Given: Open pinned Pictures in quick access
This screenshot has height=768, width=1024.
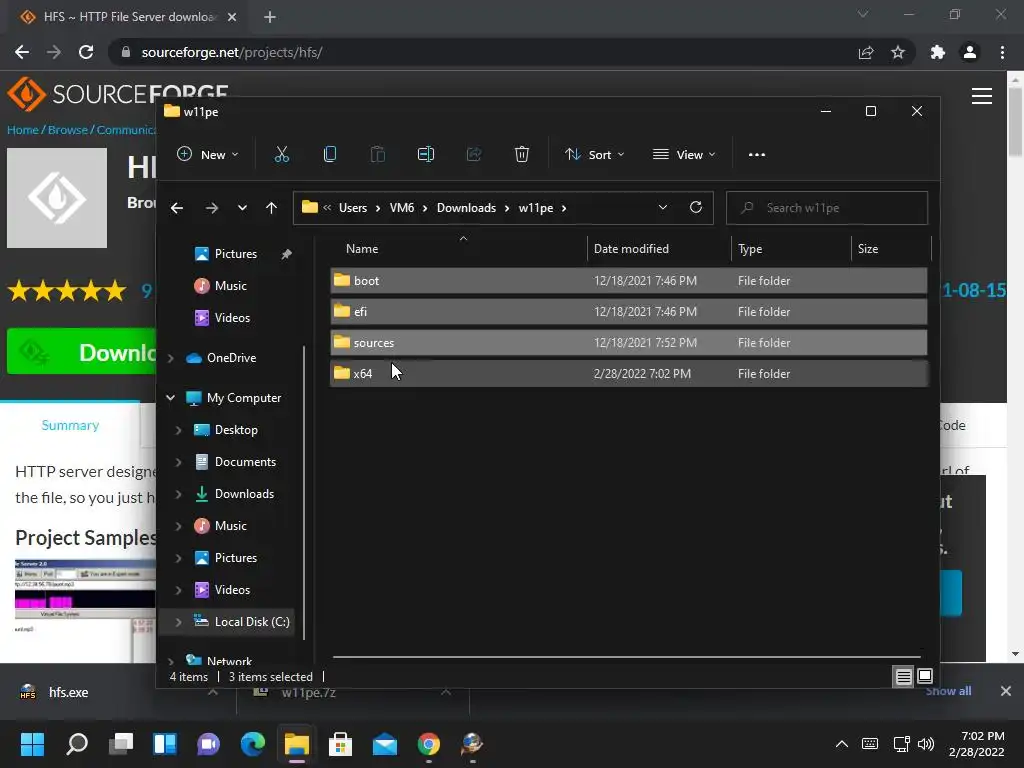Looking at the screenshot, I should [x=236, y=254].
